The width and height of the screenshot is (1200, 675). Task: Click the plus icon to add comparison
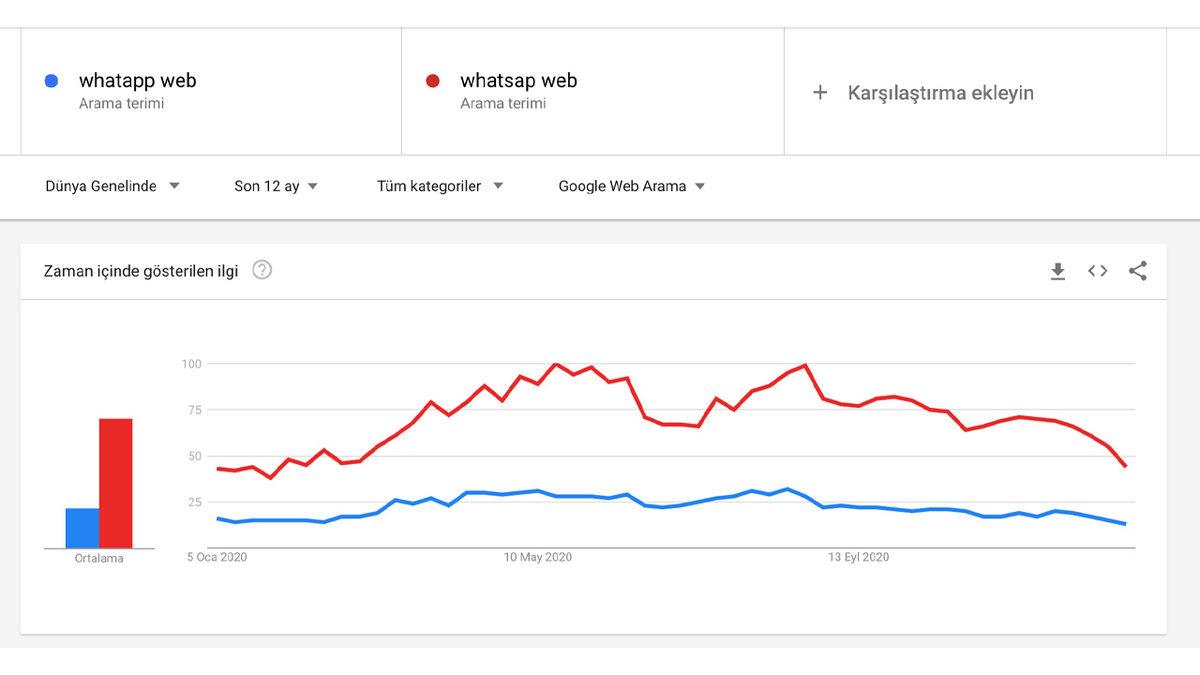[820, 92]
